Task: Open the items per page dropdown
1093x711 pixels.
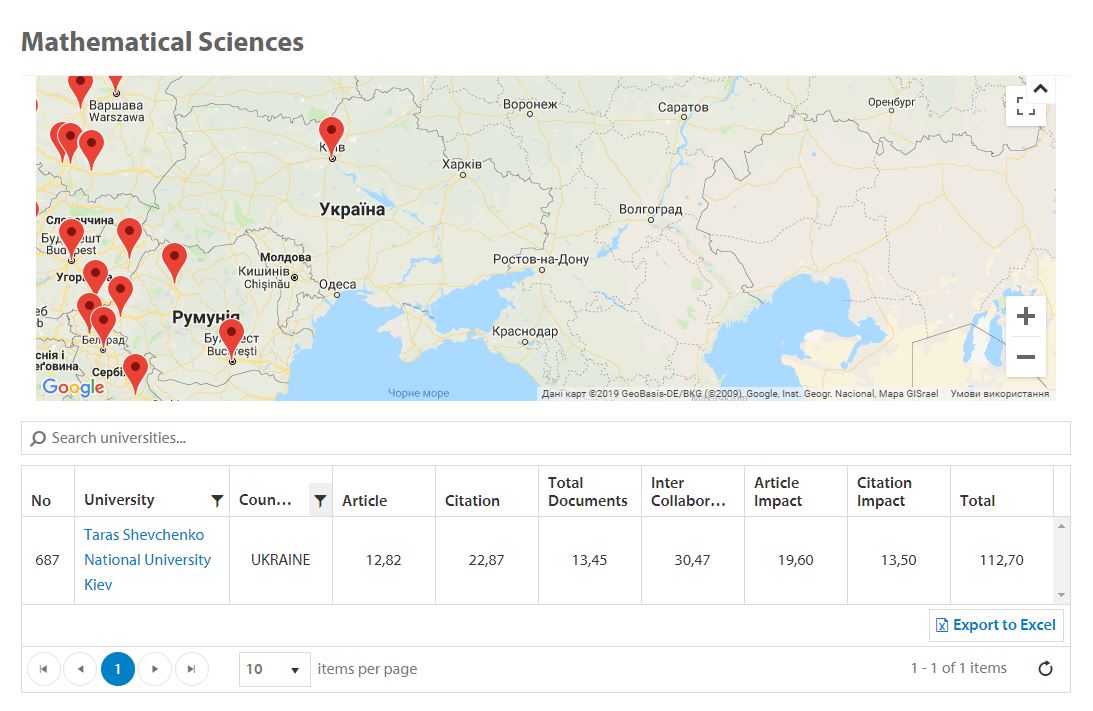Action: coord(275,669)
